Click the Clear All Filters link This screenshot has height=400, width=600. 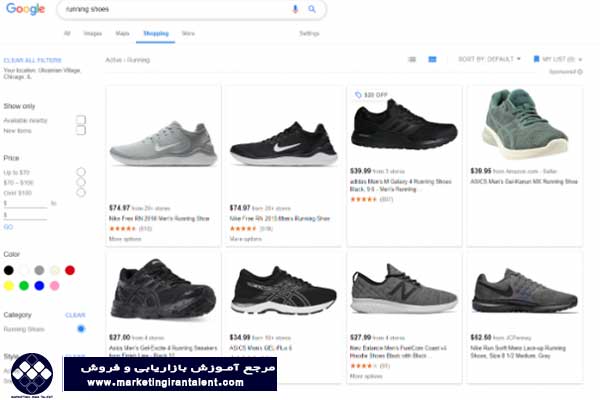33,60
